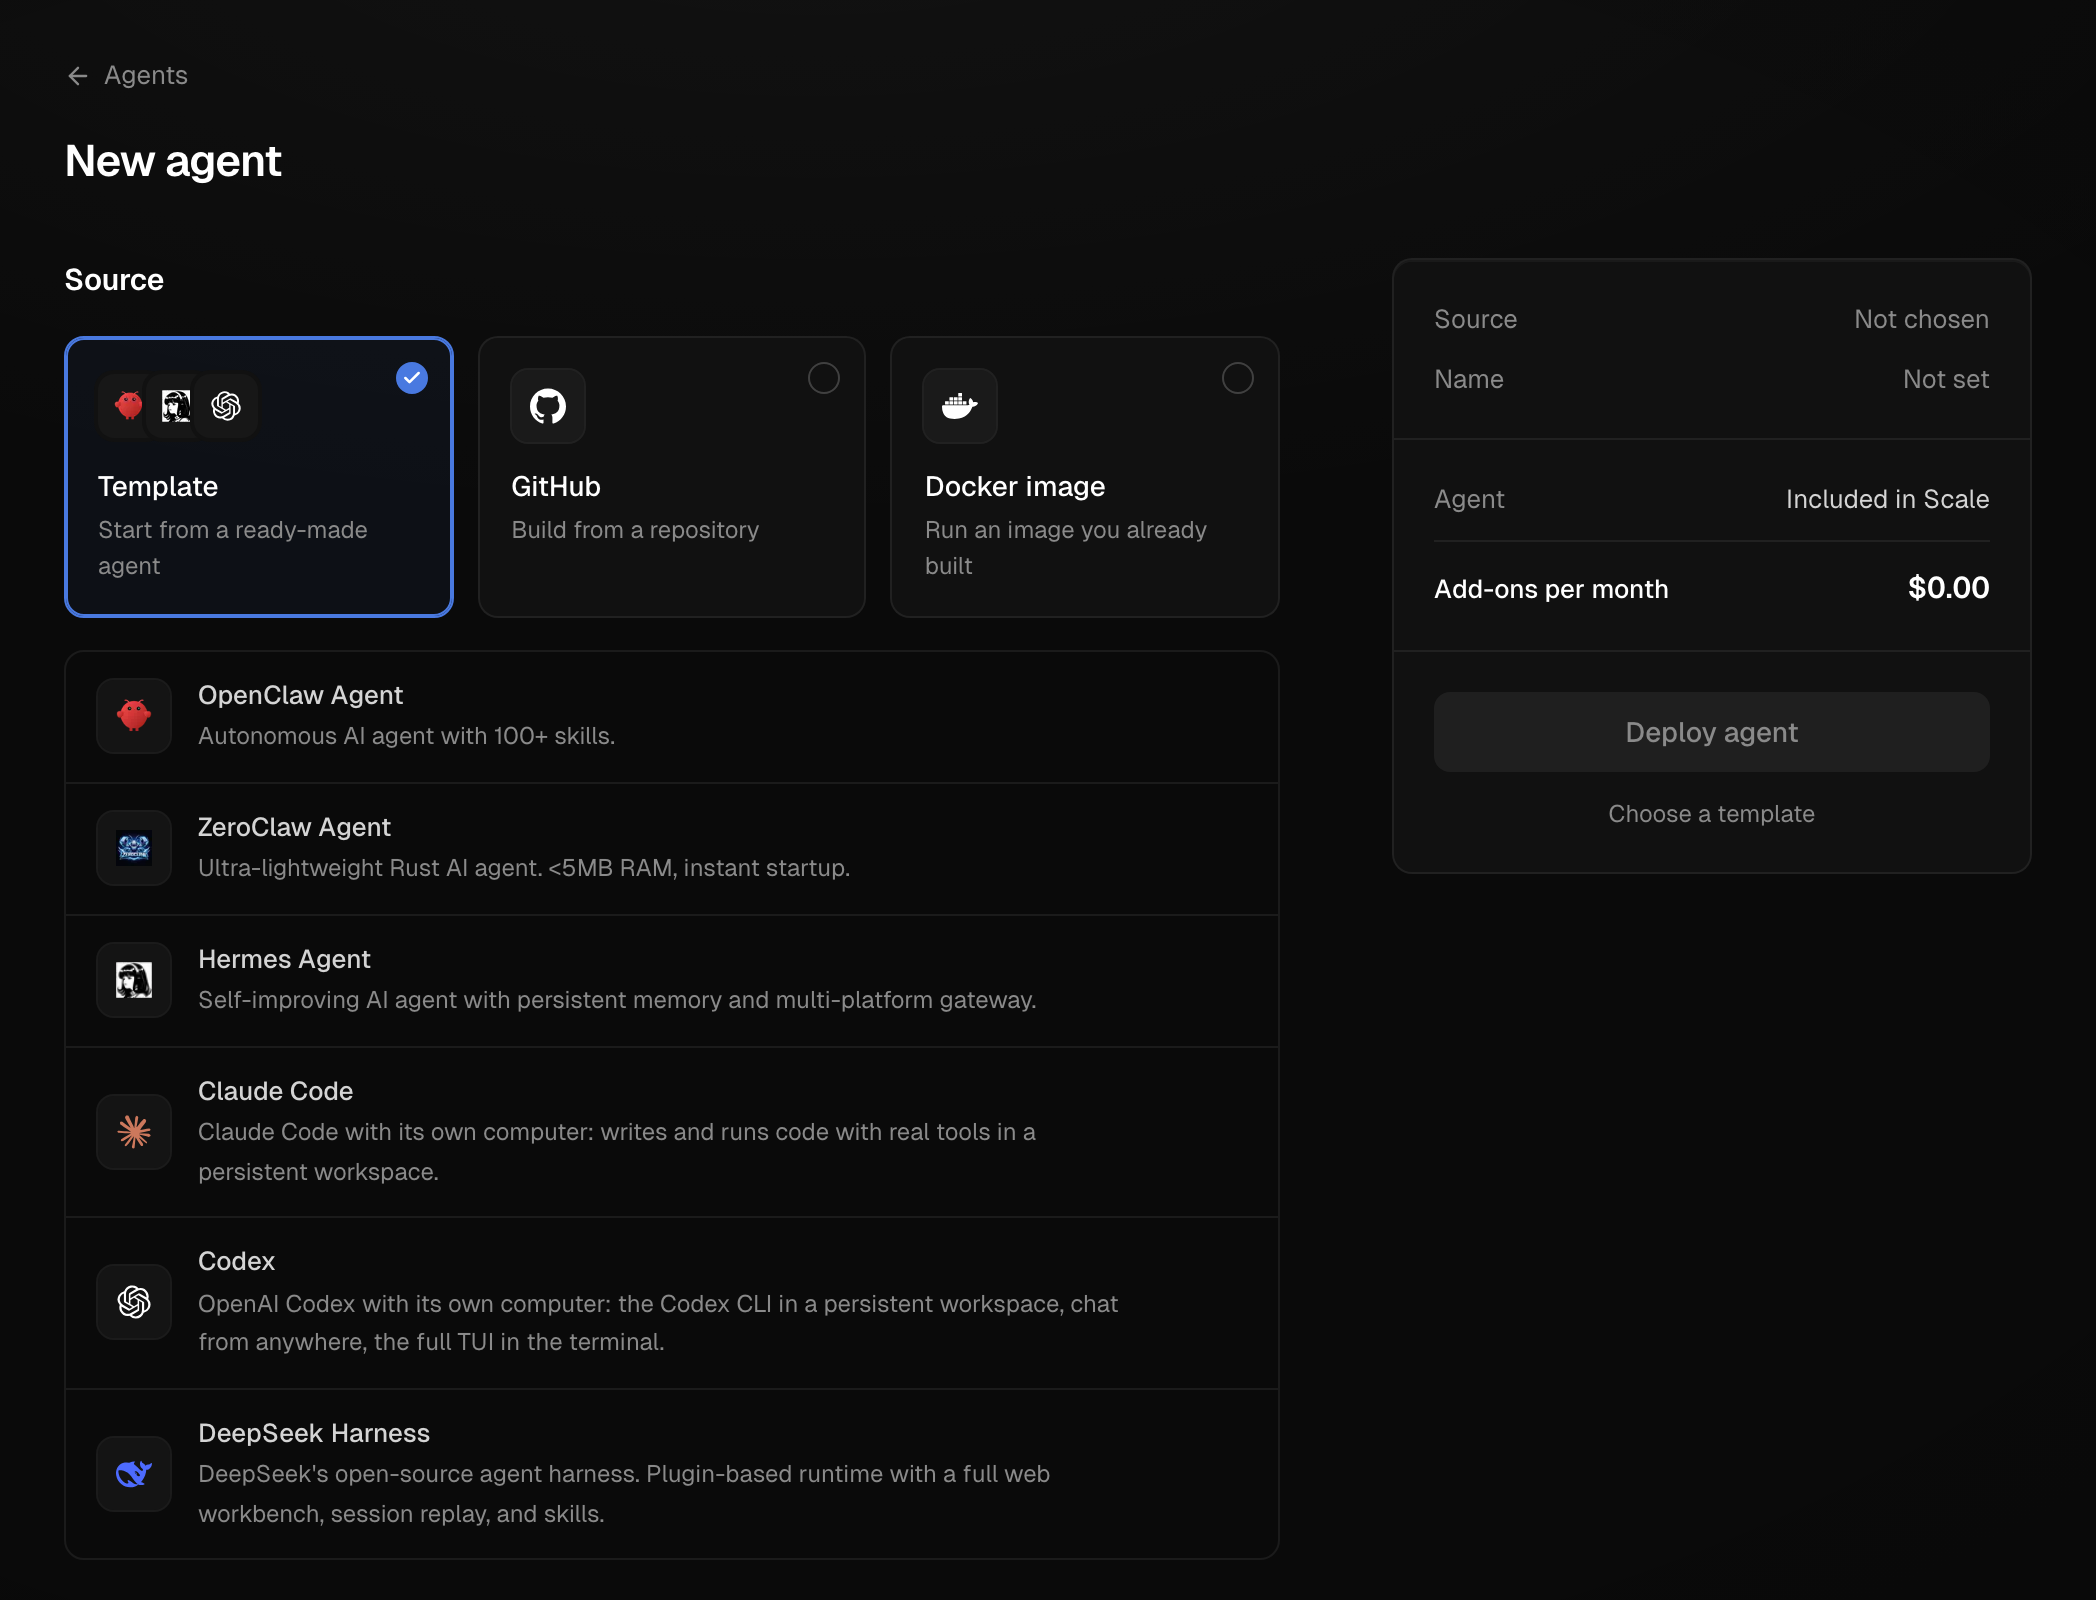Click the 'Choose a template' hint text
This screenshot has height=1600, width=2096.
1711,814
